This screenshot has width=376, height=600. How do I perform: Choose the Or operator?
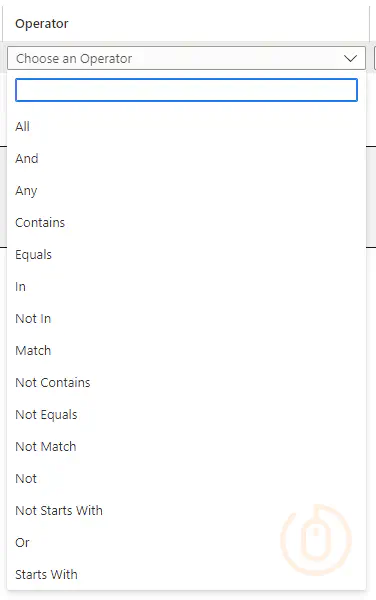click(x=186, y=543)
